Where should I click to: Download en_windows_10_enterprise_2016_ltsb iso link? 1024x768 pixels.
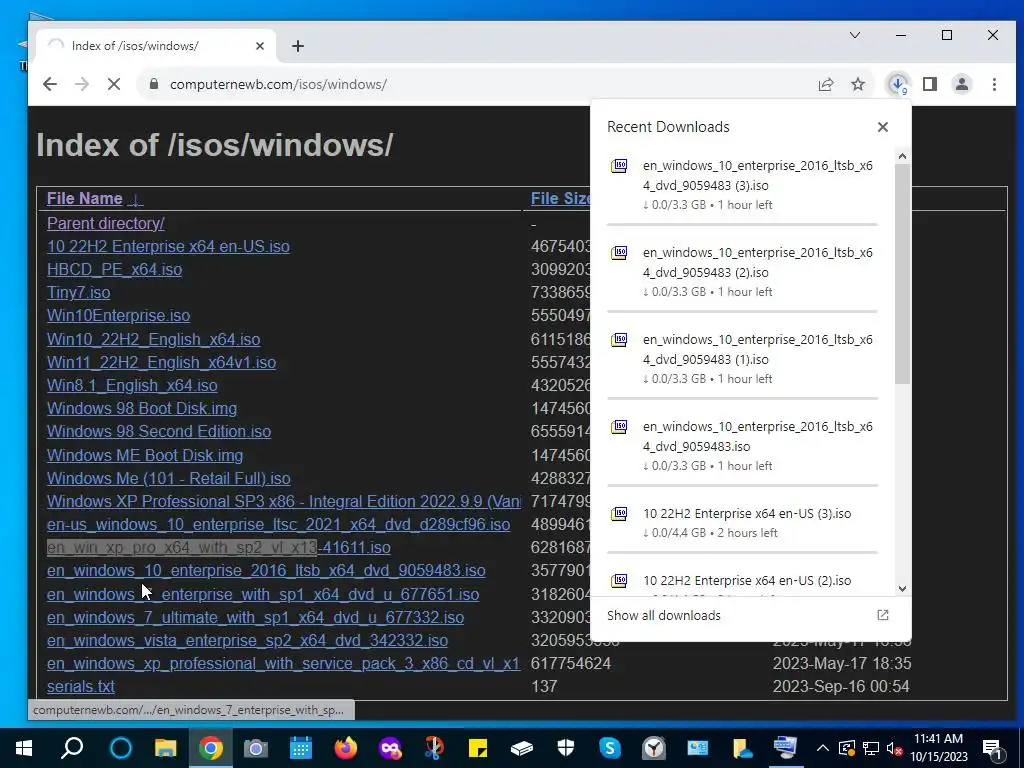pyautogui.click(x=266, y=570)
